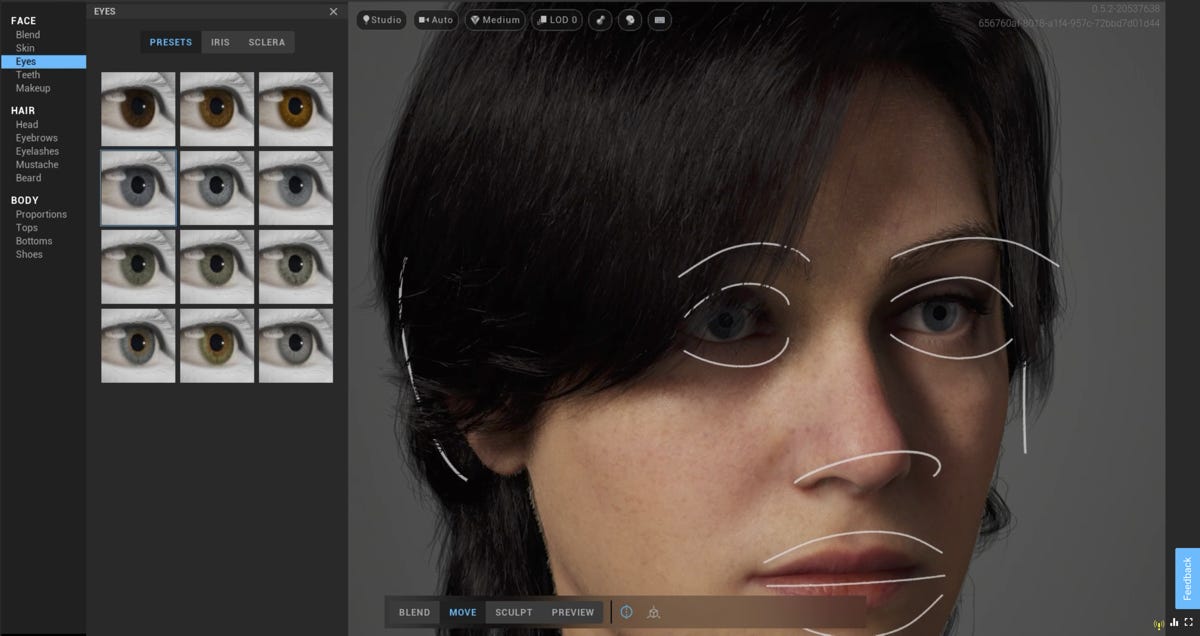The image size is (1200, 636).
Task: Open Makeup under Face in sidebar
Action: click(33, 88)
